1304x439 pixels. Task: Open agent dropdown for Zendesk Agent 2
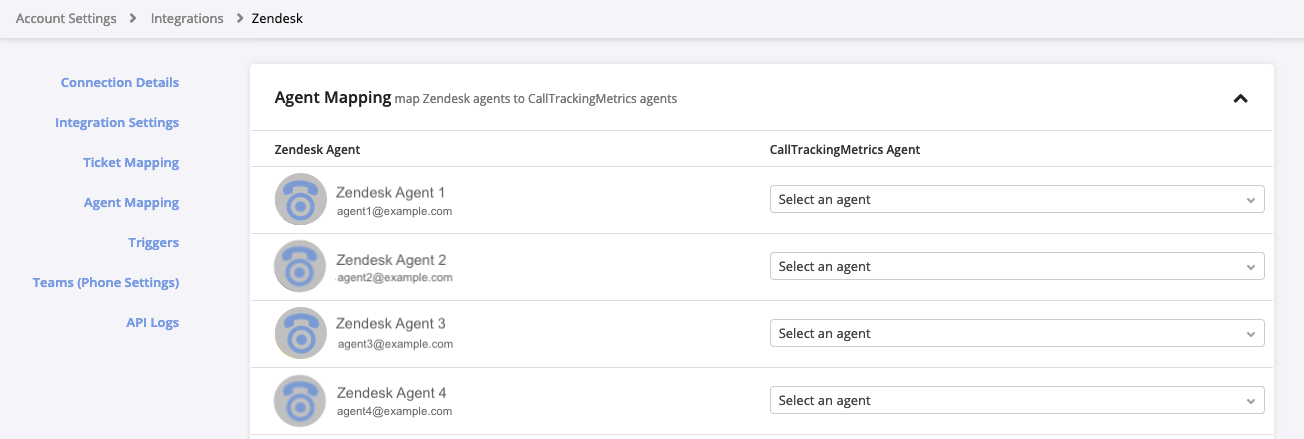(1017, 266)
